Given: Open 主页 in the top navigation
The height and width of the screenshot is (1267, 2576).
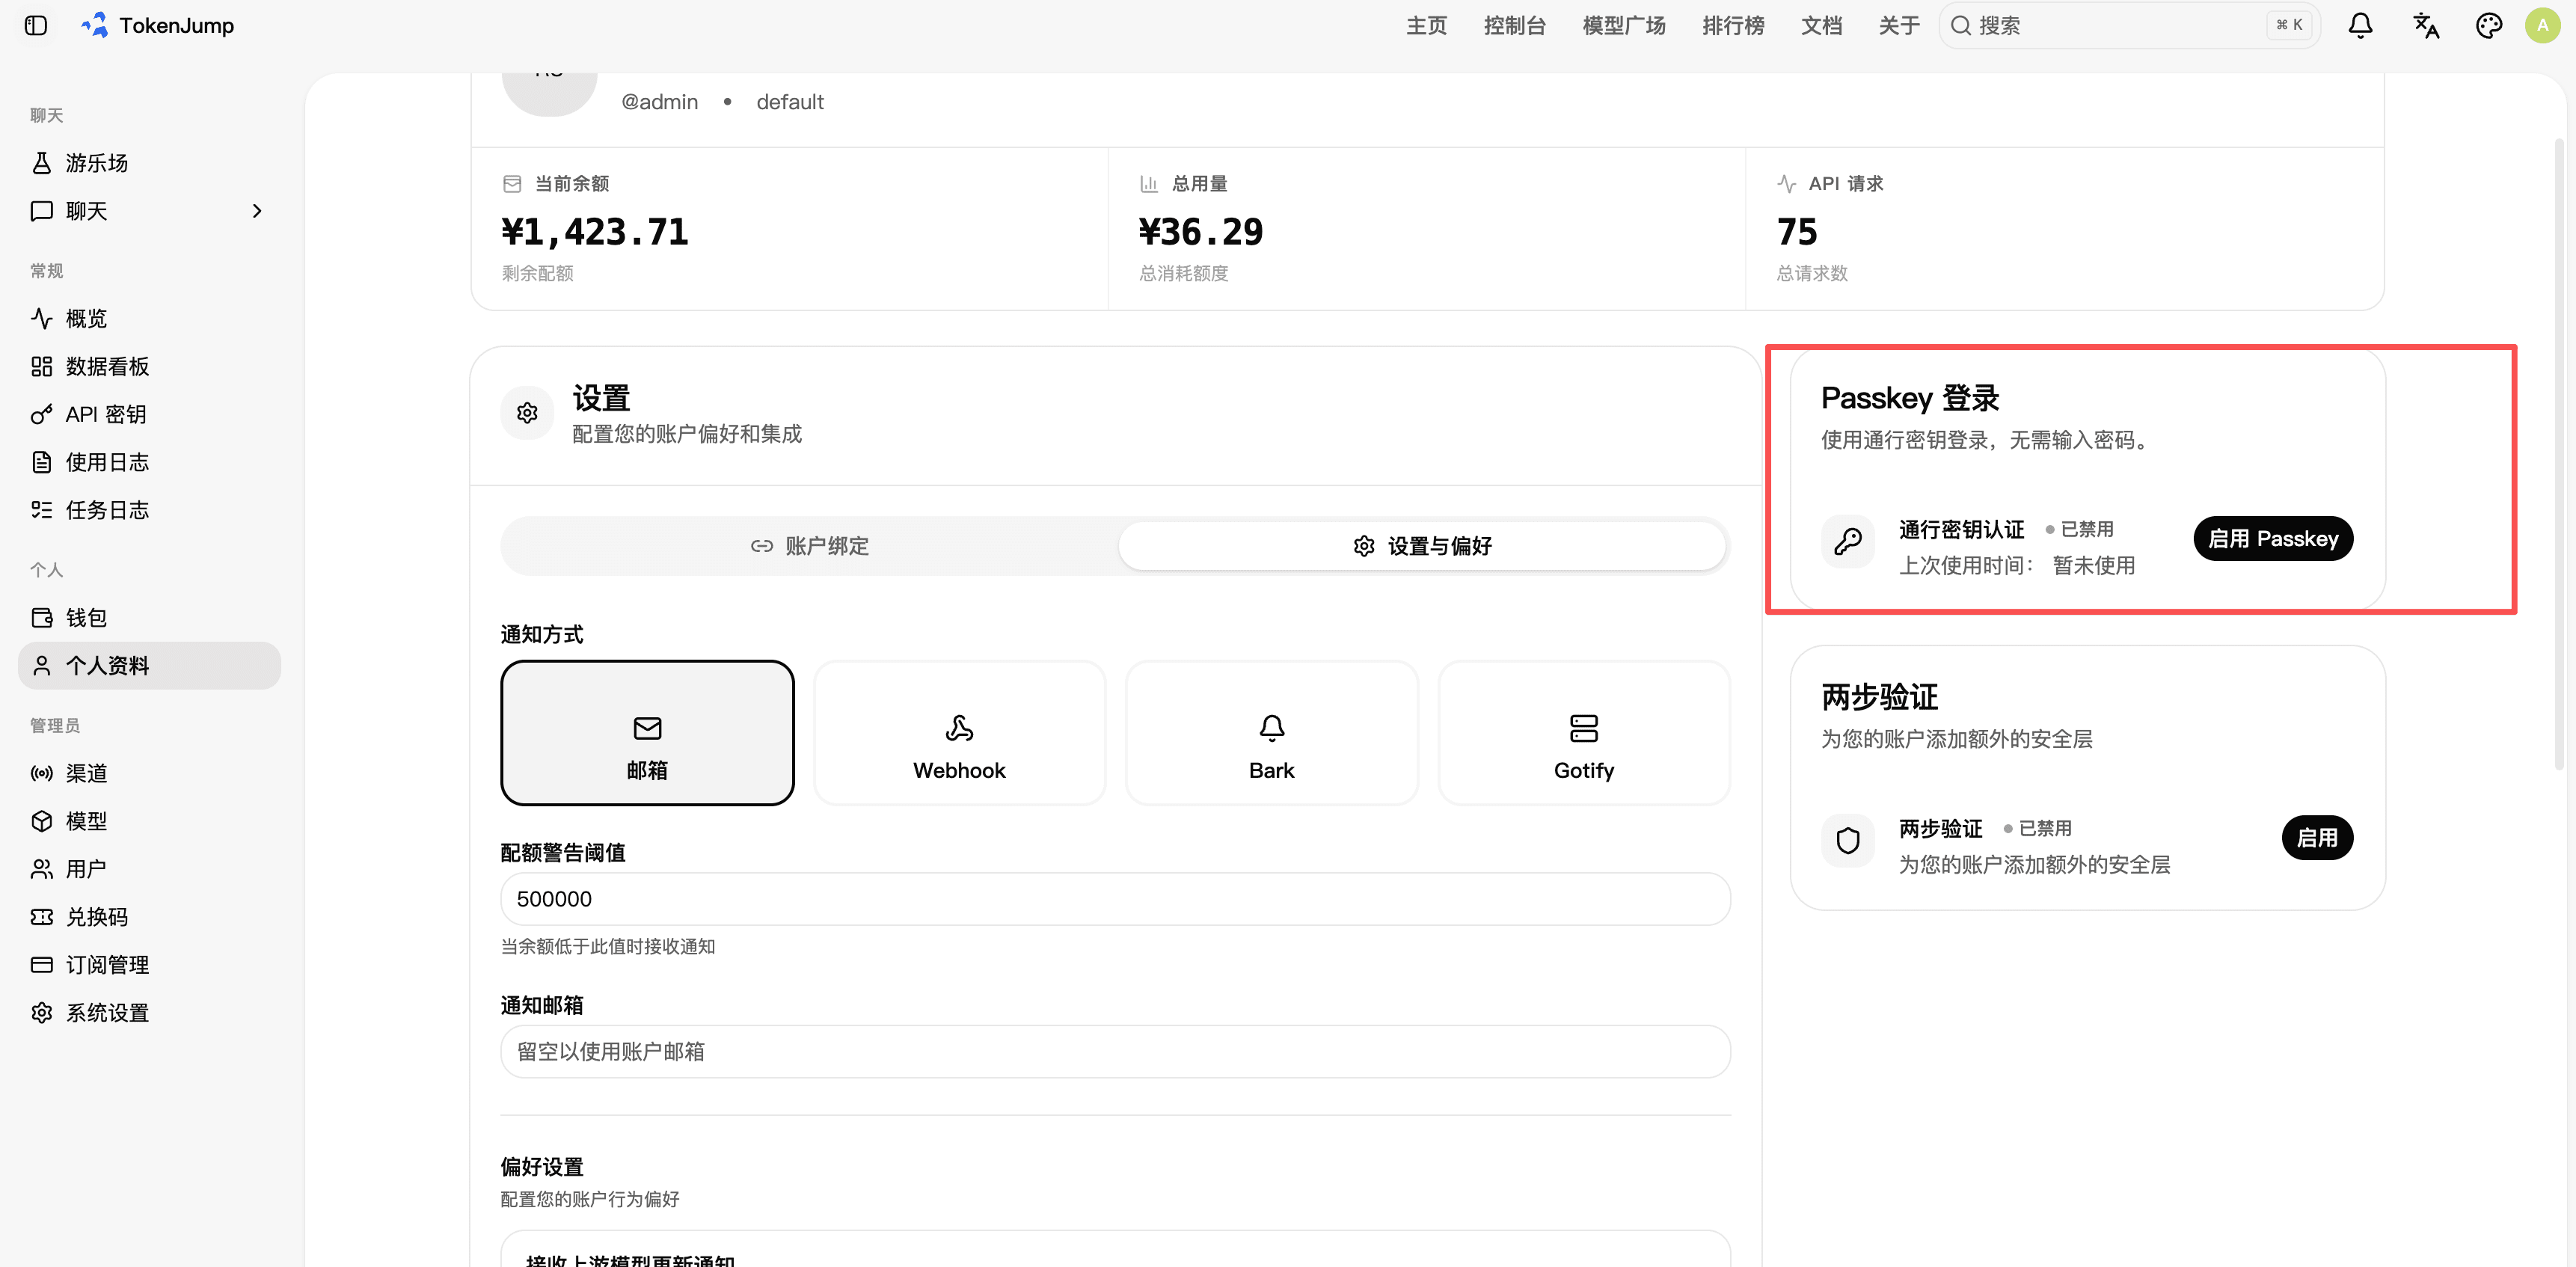Looking at the screenshot, I should coord(1426,25).
